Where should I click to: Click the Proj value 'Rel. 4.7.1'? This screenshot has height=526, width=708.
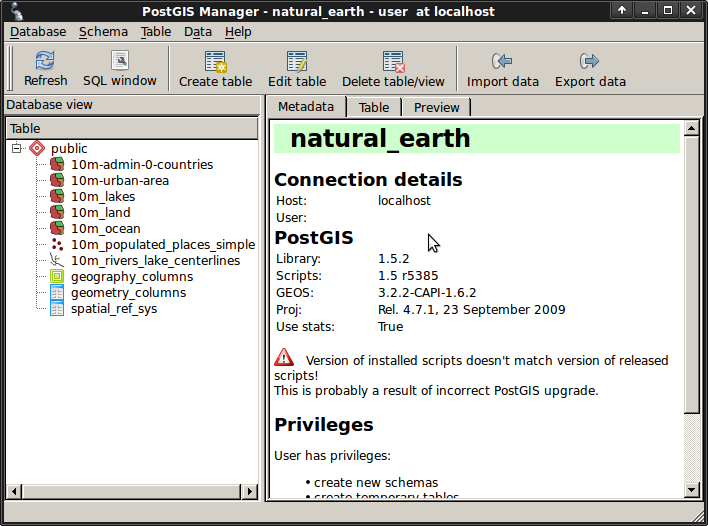(408, 310)
